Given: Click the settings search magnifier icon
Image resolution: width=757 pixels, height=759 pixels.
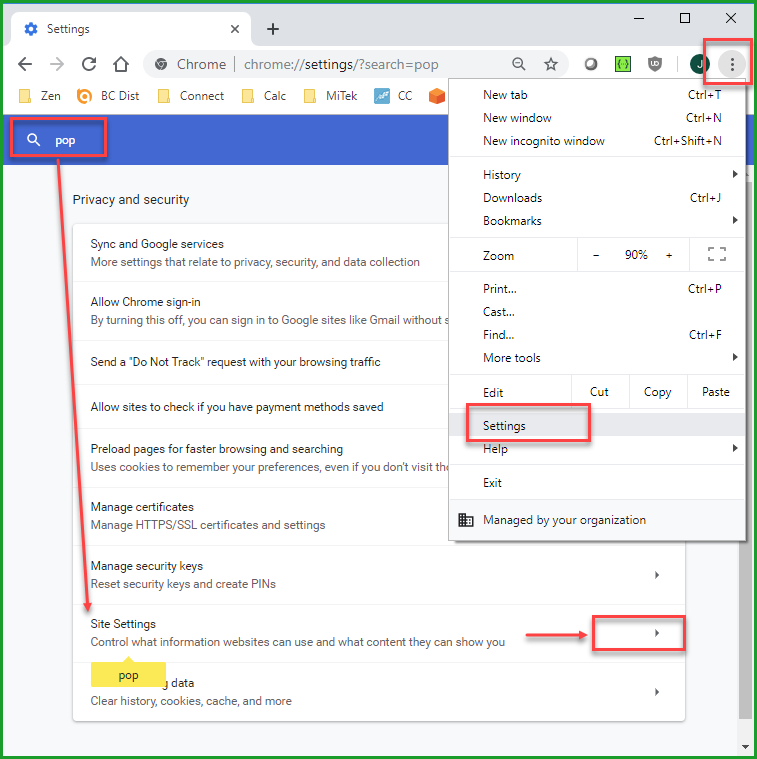Looking at the screenshot, I should coord(33,140).
